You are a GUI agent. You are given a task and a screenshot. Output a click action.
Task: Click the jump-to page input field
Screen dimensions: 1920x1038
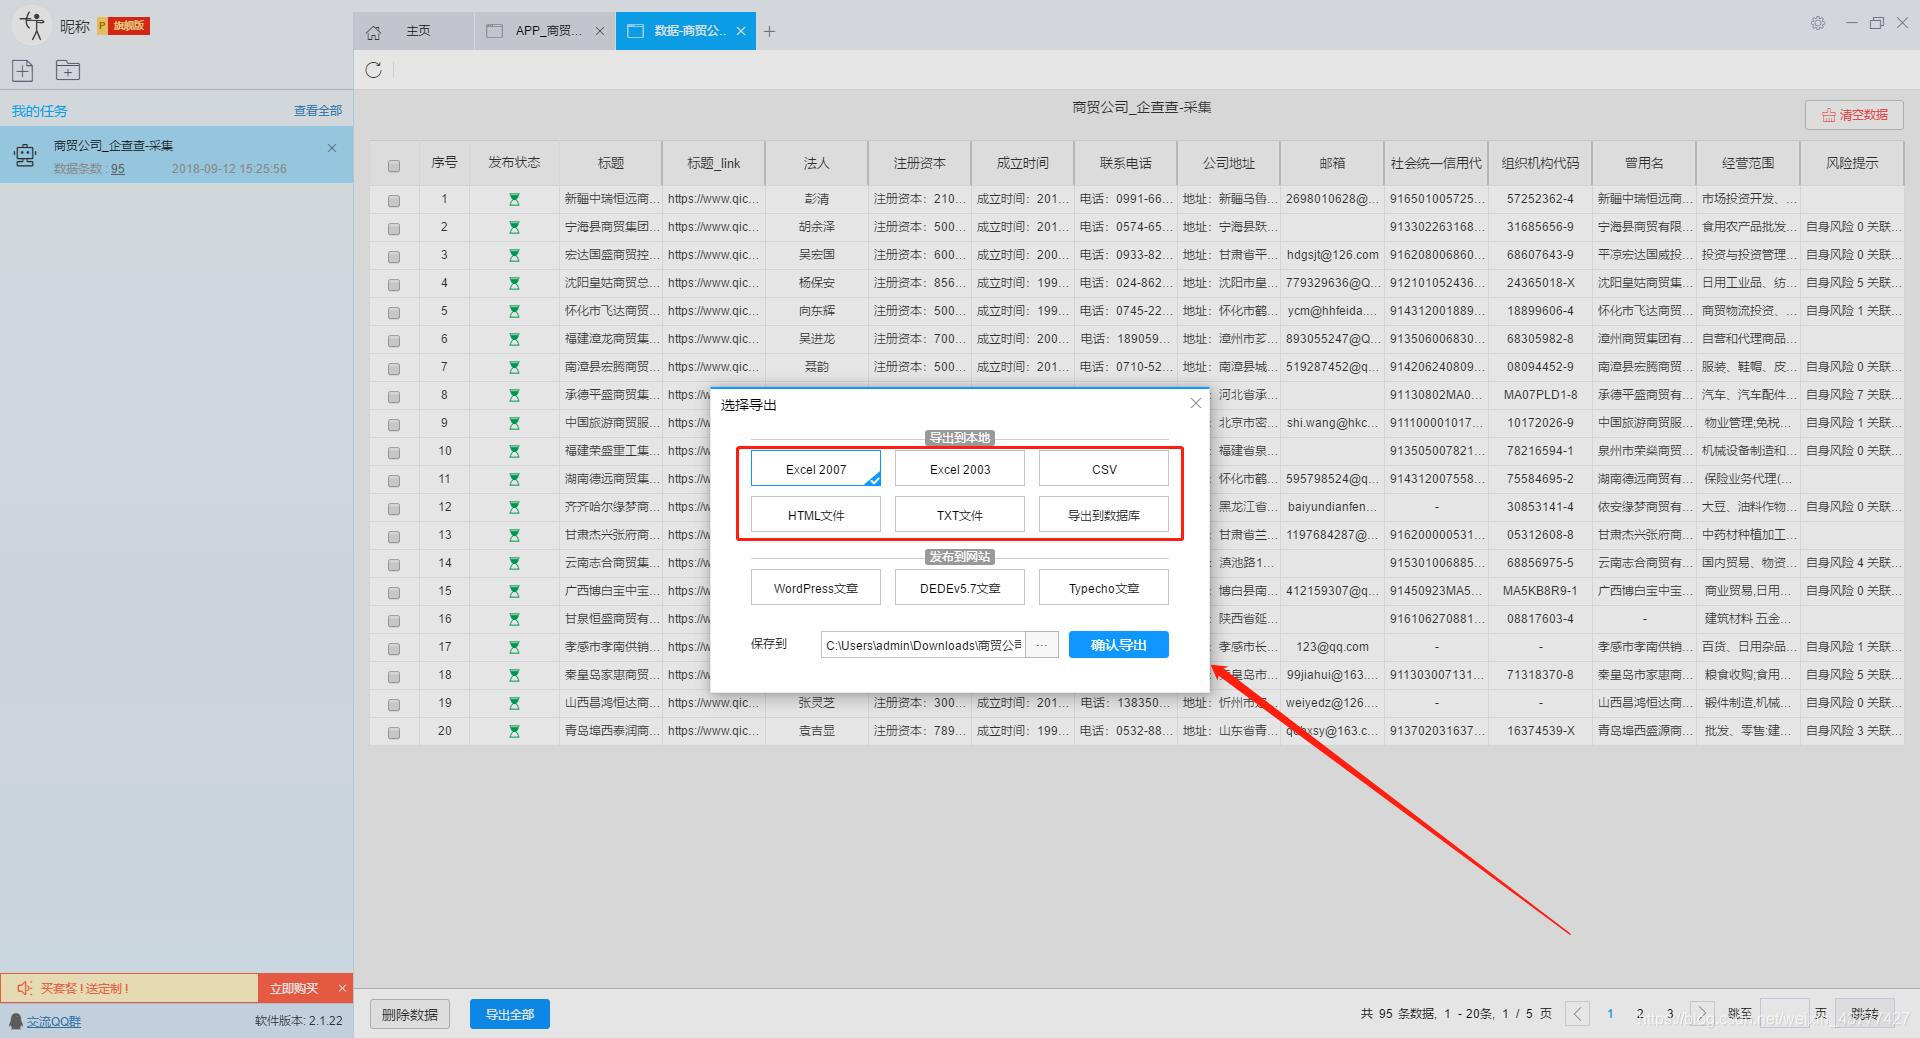[x=1784, y=1013]
